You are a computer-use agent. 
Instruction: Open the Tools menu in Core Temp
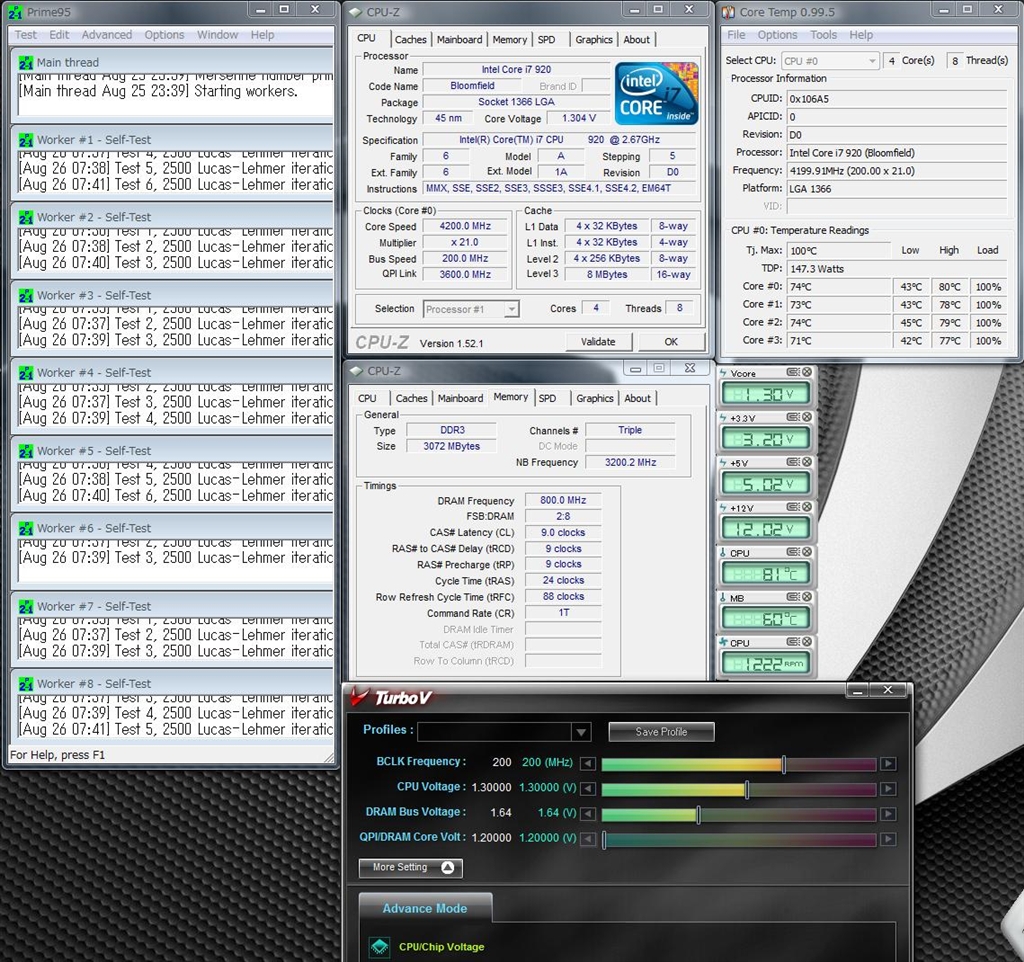click(824, 35)
